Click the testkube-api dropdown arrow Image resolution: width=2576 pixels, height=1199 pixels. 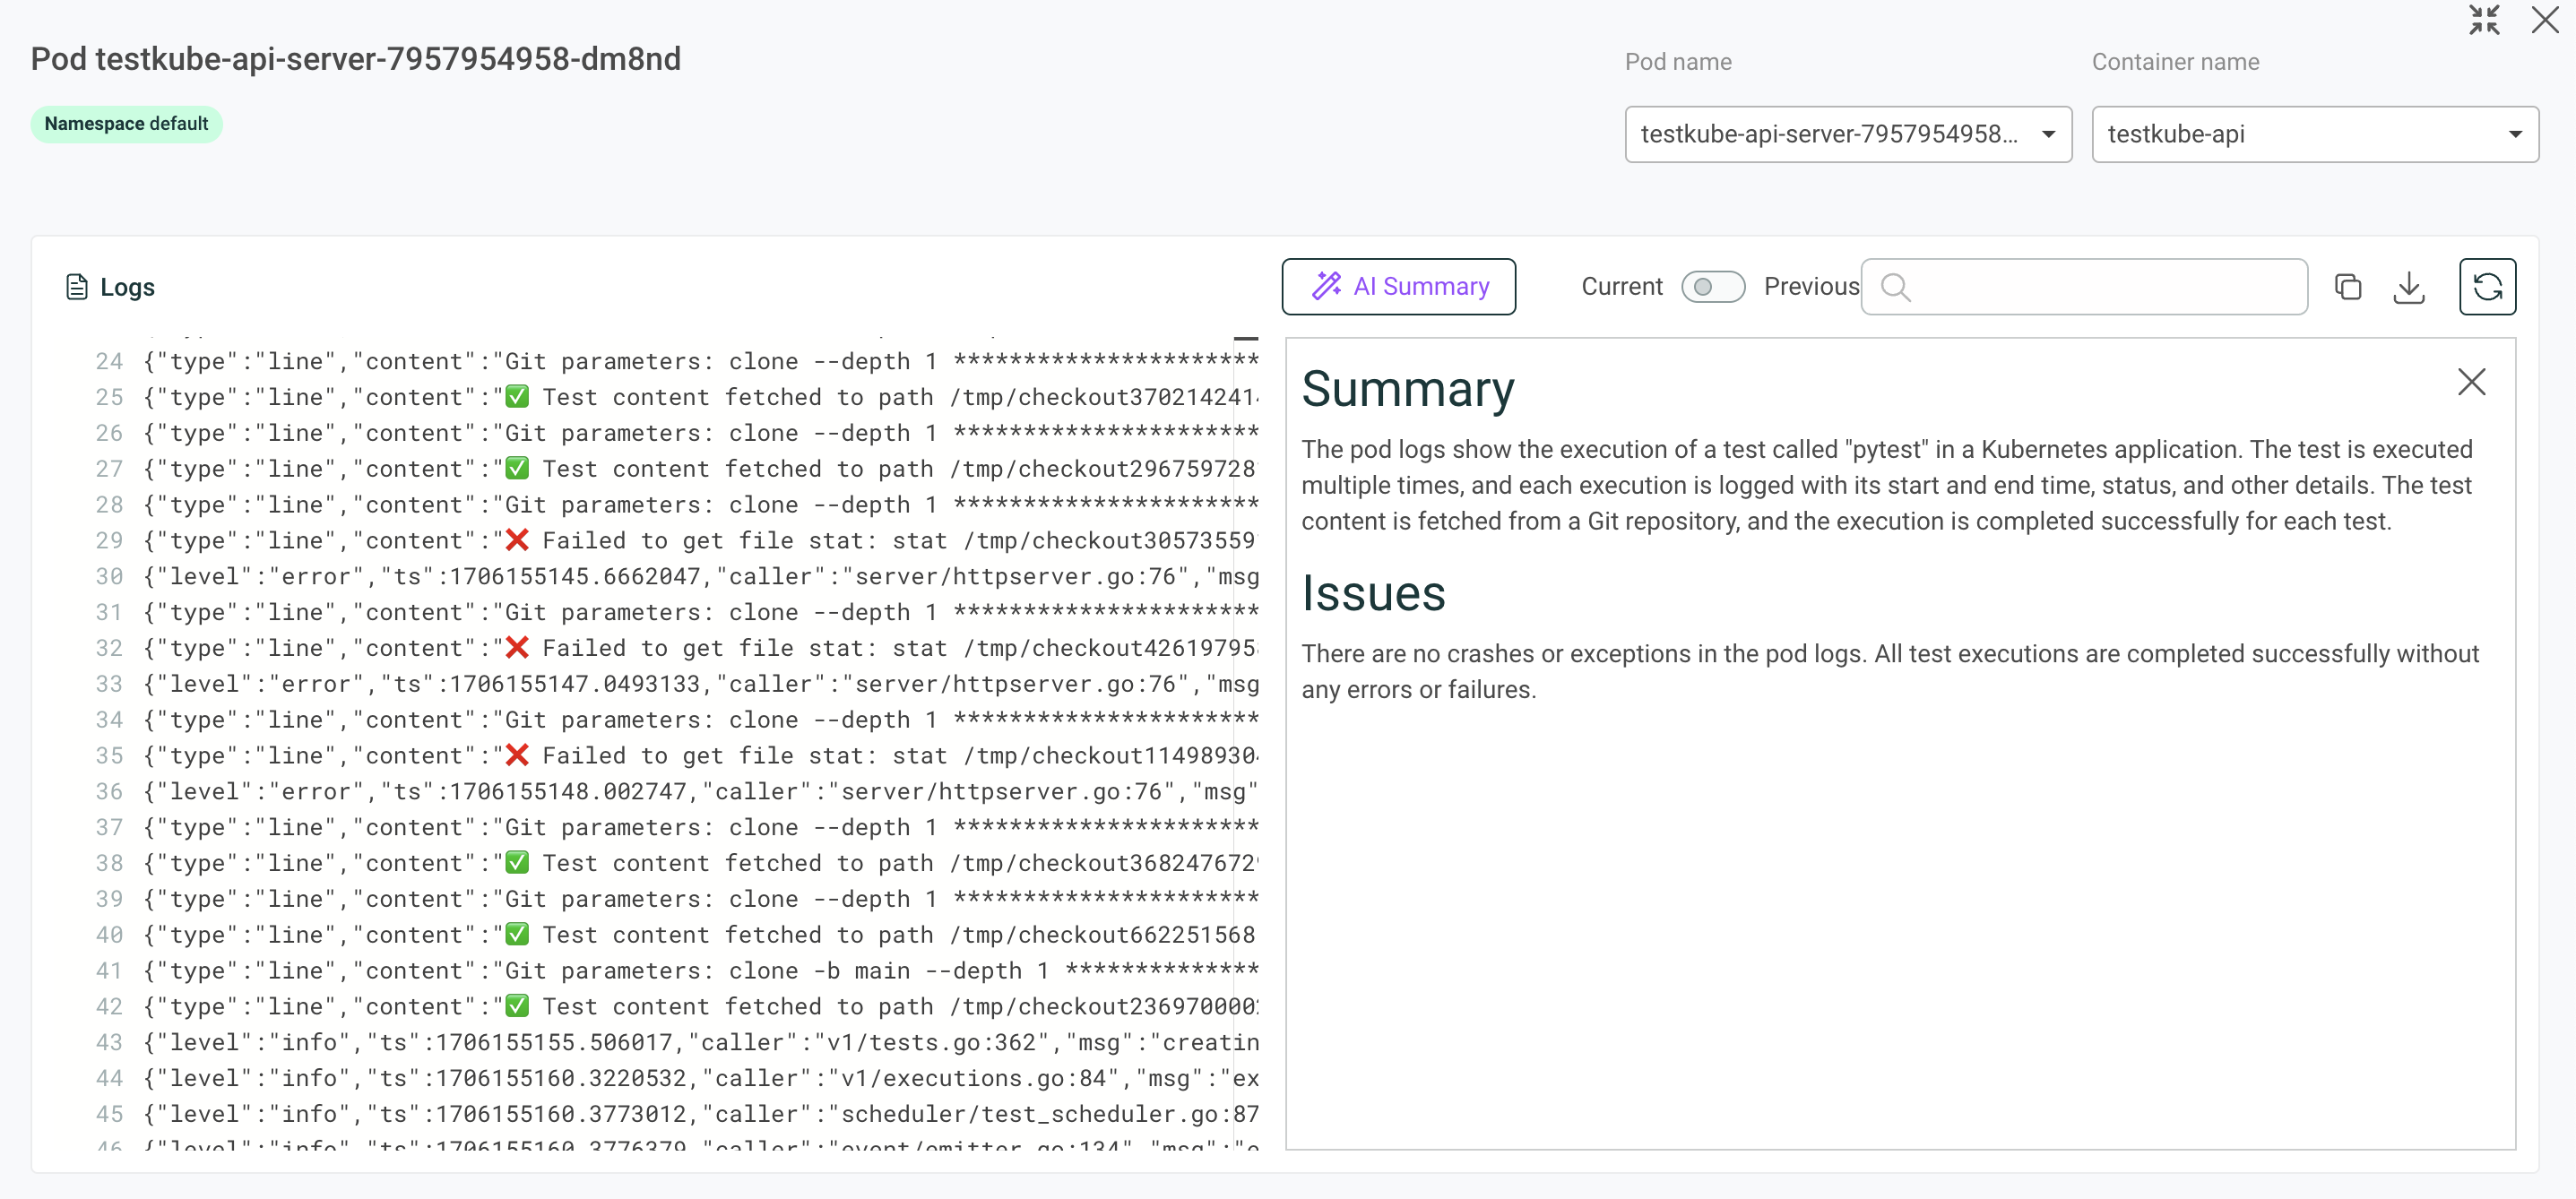[x=2514, y=134]
